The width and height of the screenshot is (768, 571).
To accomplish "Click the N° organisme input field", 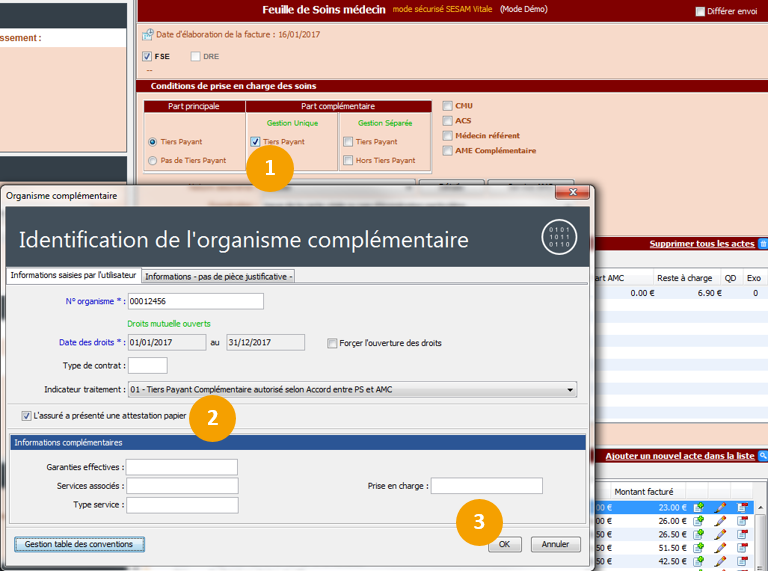I will click(x=195, y=301).
